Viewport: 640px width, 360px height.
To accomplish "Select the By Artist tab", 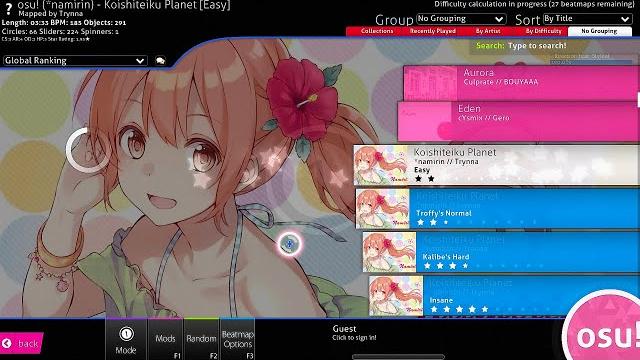I will coord(488,31).
